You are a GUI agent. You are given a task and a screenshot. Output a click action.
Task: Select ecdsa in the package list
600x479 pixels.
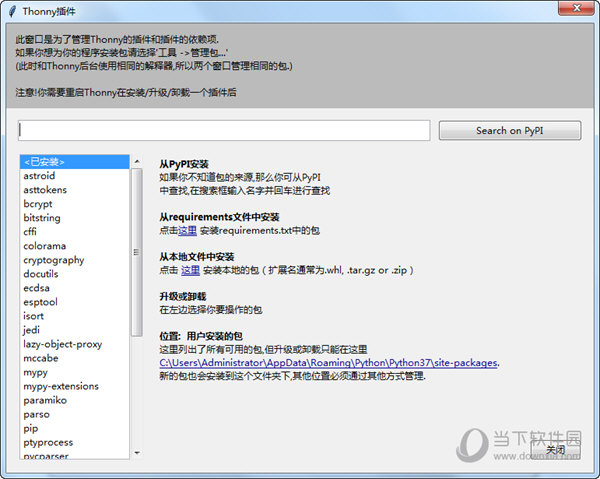tap(74, 288)
